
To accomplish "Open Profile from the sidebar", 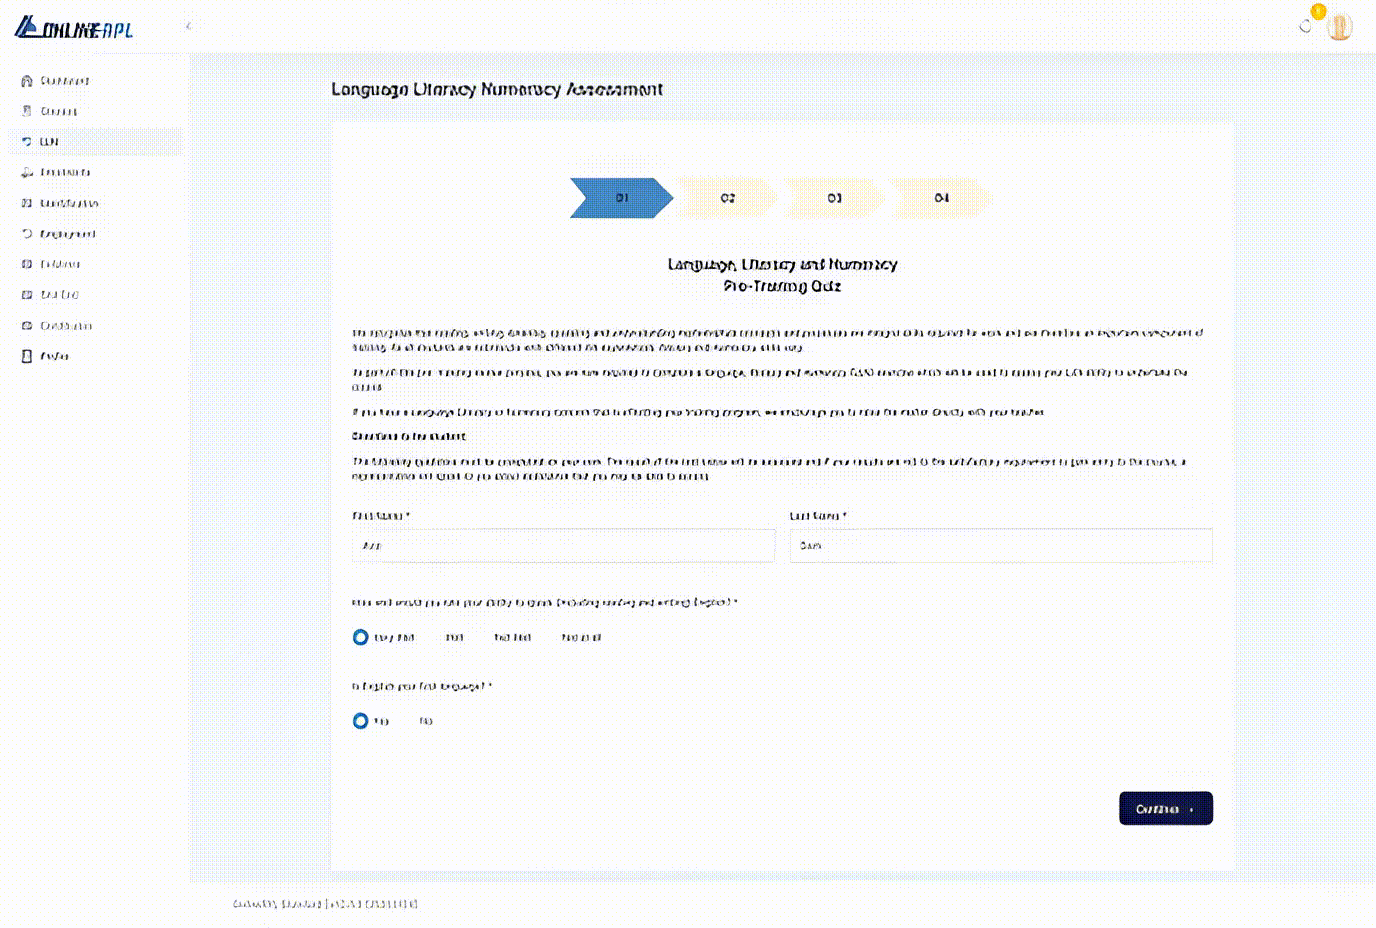I will pos(54,356).
